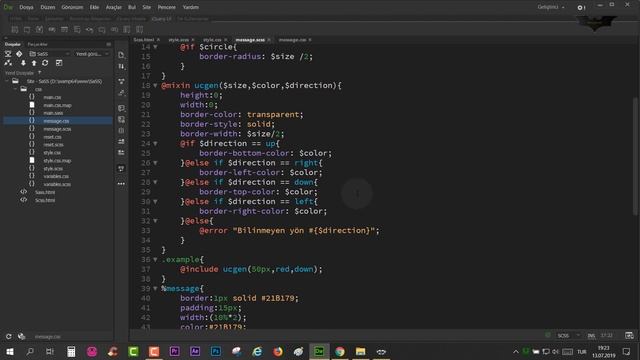Click real-time preview icon in status bar
The height and width of the screenshot is (360, 640).
click(629, 336)
